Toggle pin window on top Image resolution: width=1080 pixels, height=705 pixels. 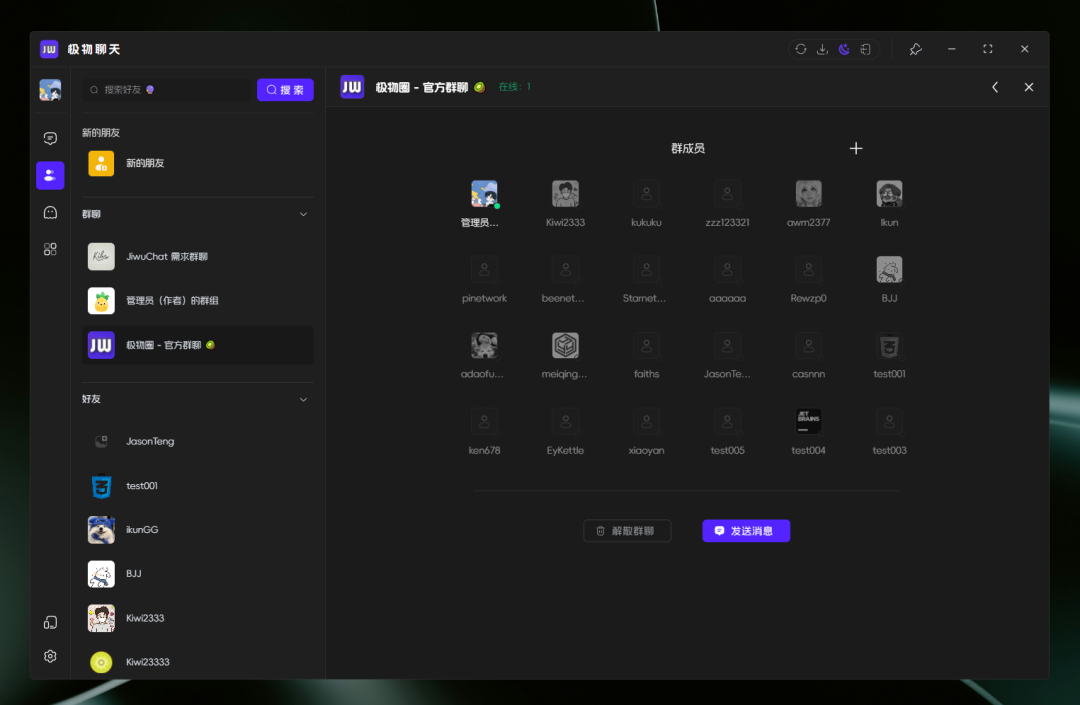coord(915,49)
